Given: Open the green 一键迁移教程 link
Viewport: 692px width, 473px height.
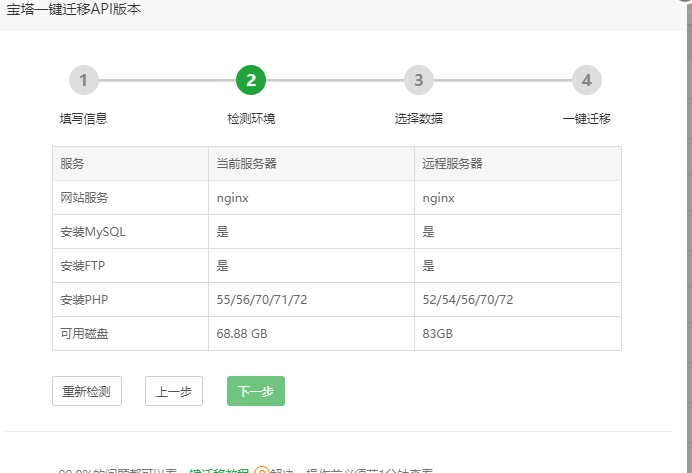Looking at the screenshot, I should (219, 470).
